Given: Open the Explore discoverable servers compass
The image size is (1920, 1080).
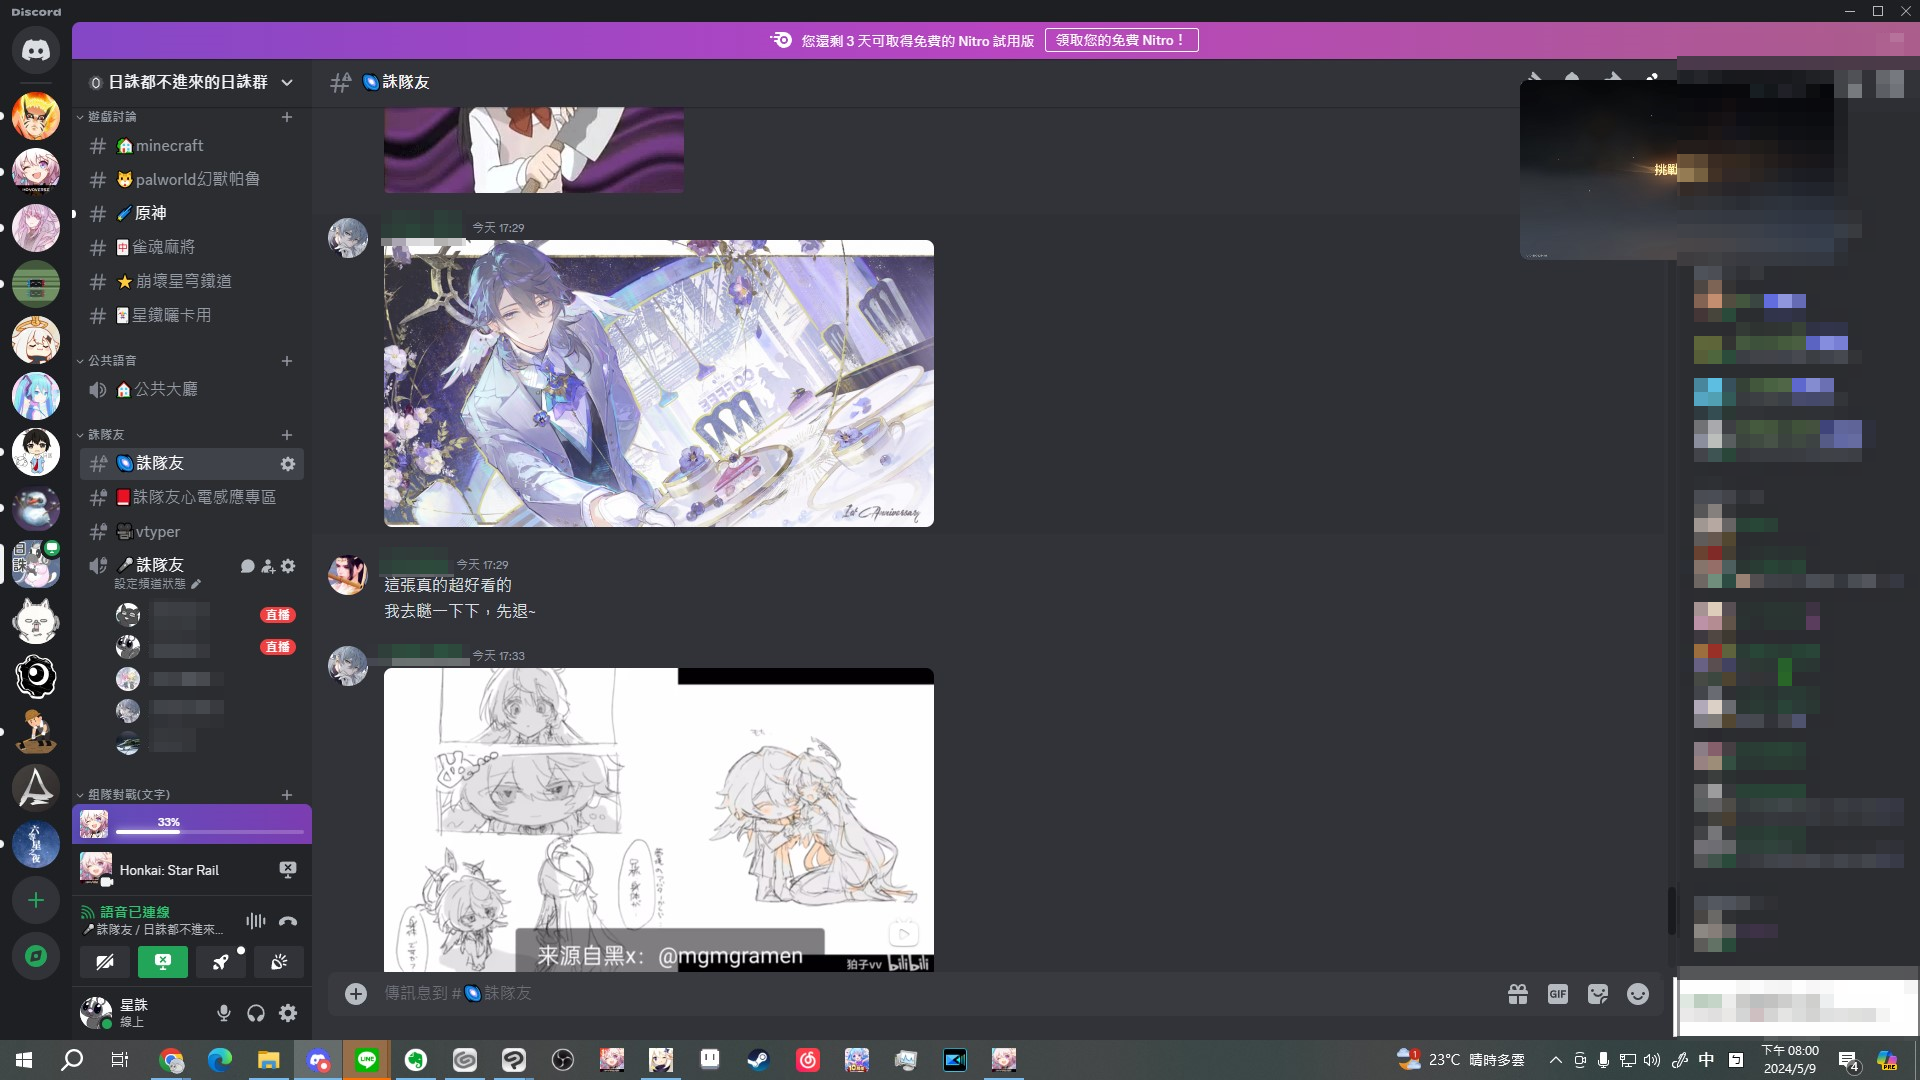Looking at the screenshot, I should (x=36, y=956).
